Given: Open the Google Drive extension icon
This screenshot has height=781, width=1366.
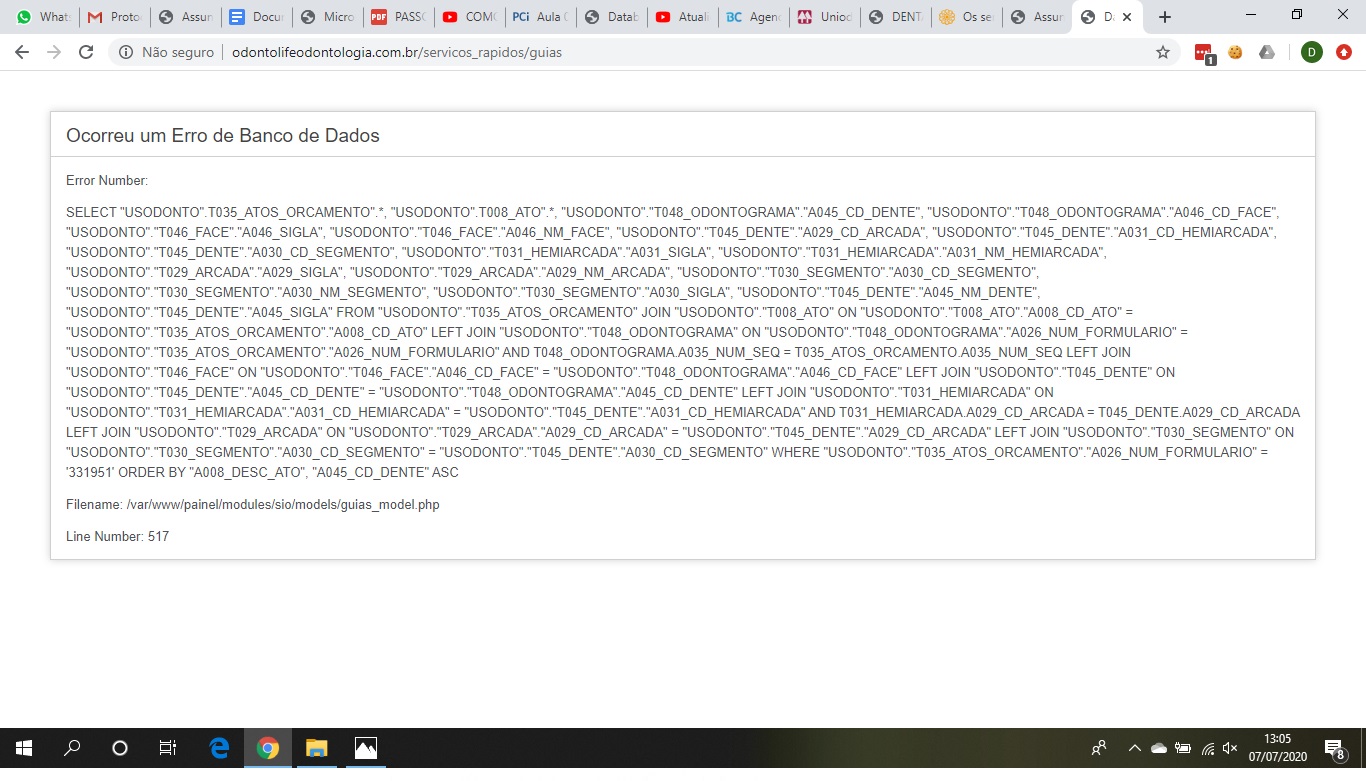Looking at the screenshot, I should pos(1267,52).
